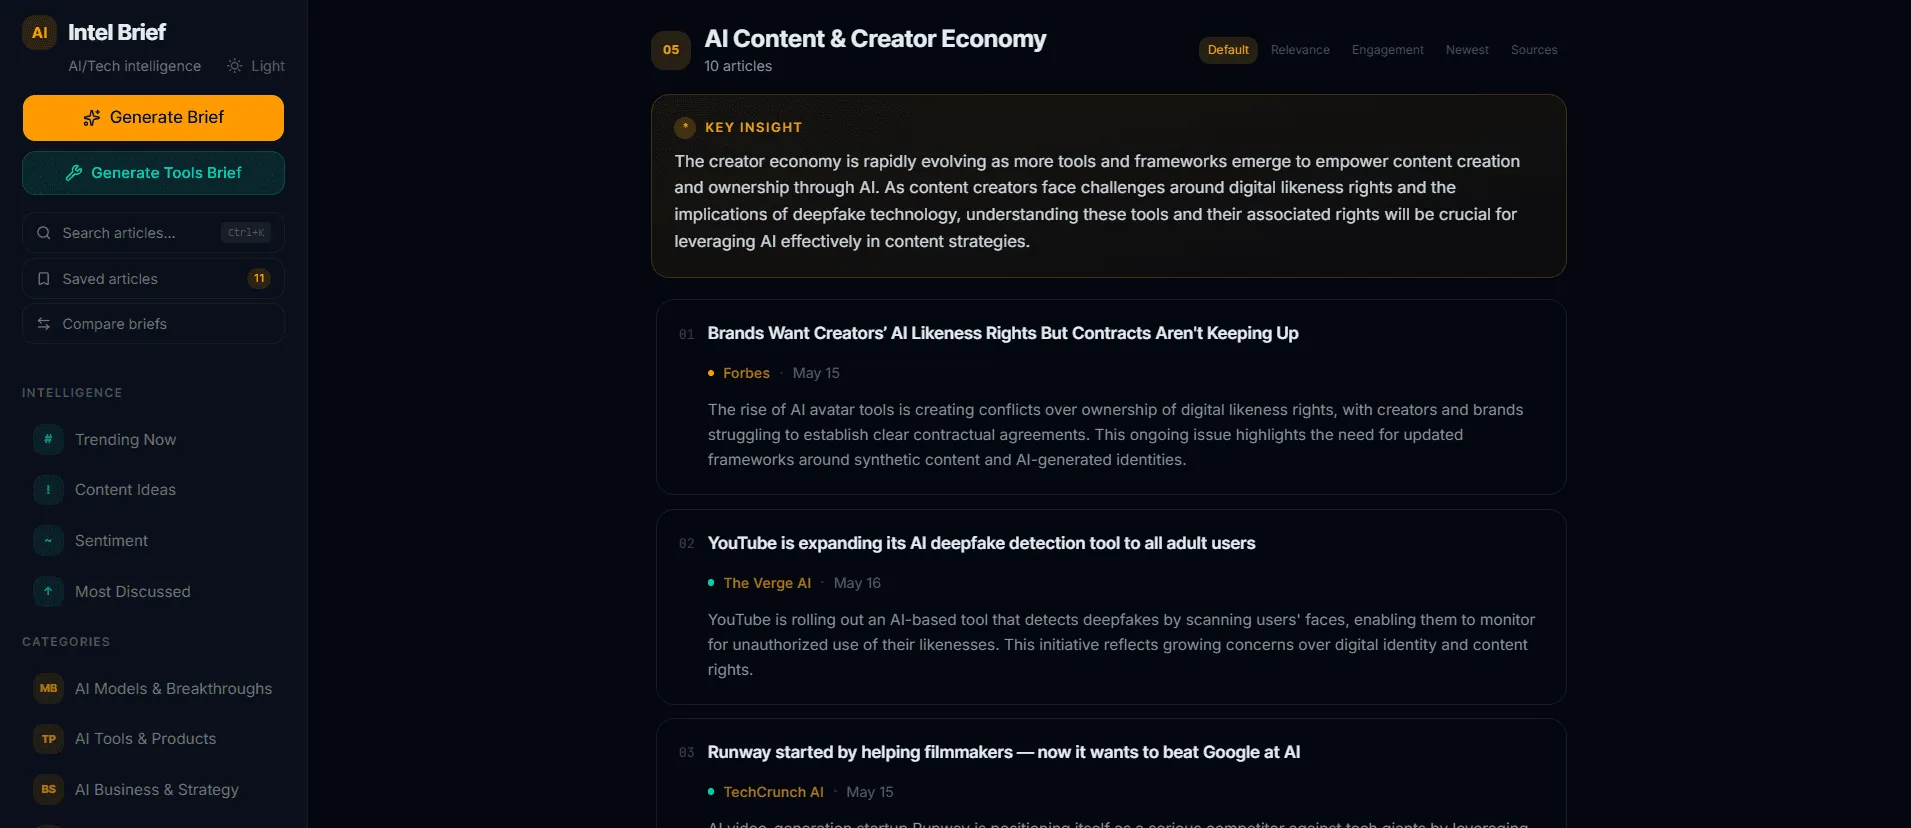This screenshot has height=828, width=1911.
Task: Open Trending Now hash icon
Action: point(48,439)
